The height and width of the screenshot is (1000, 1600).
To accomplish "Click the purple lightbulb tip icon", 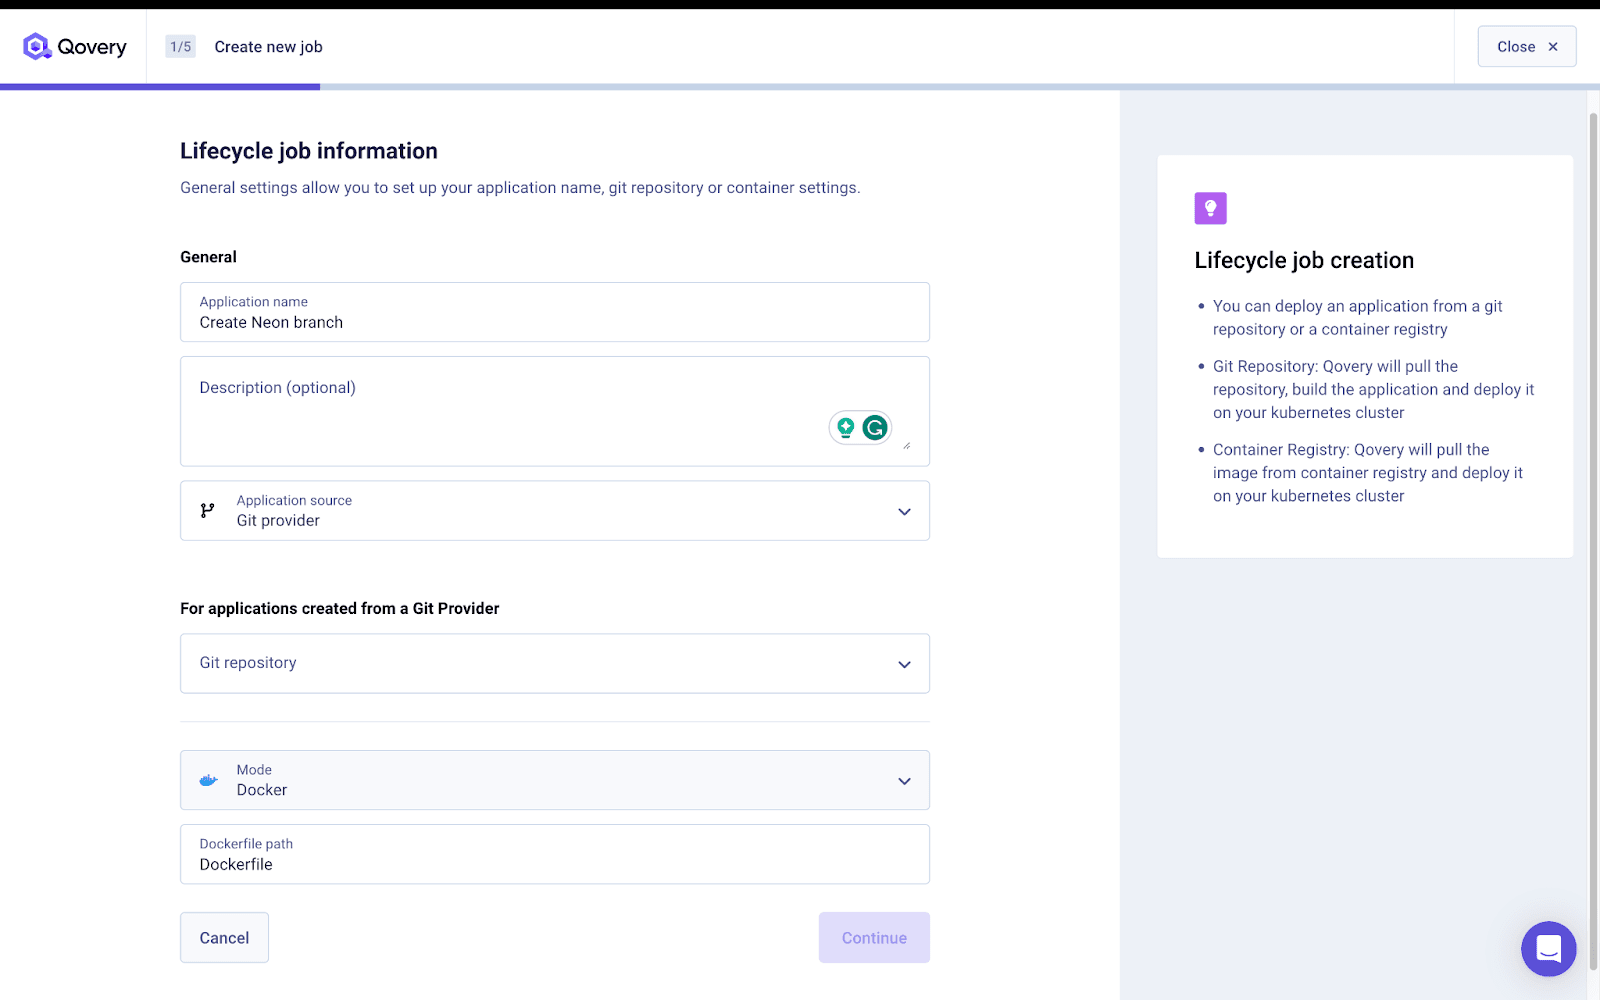I will (x=1210, y=208).
